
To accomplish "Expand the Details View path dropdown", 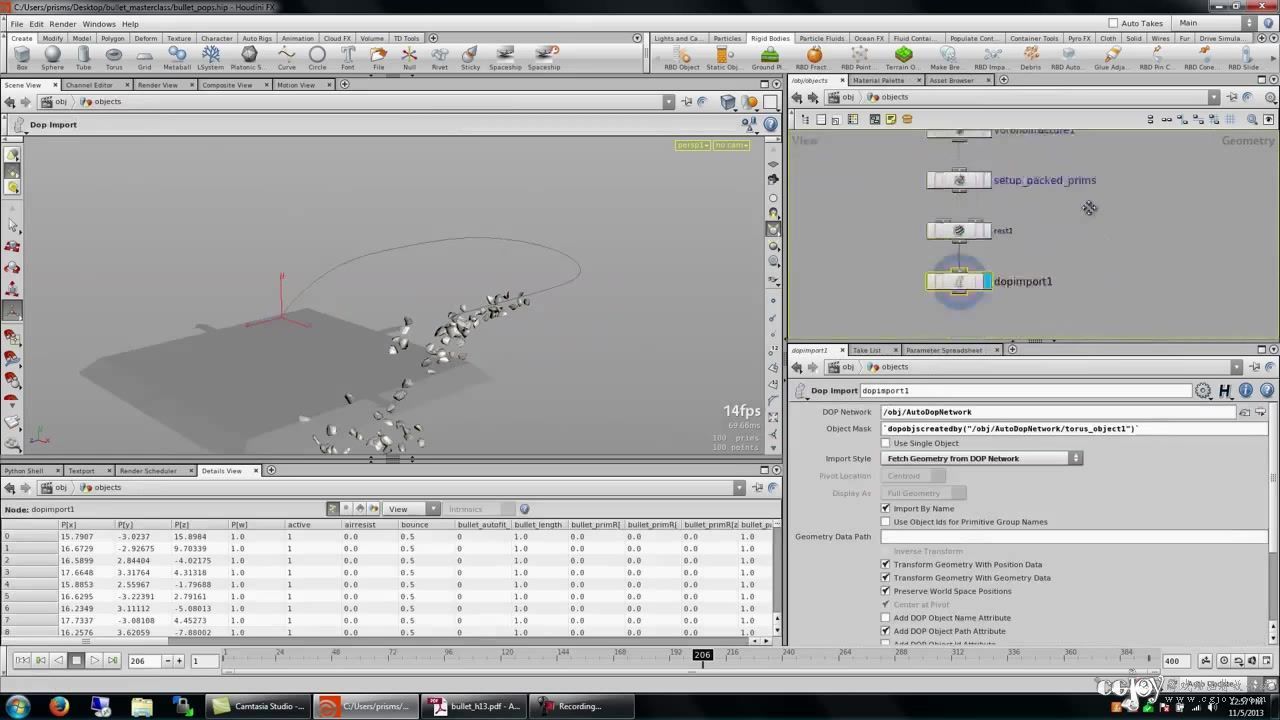I will click(x=739, y=488).
